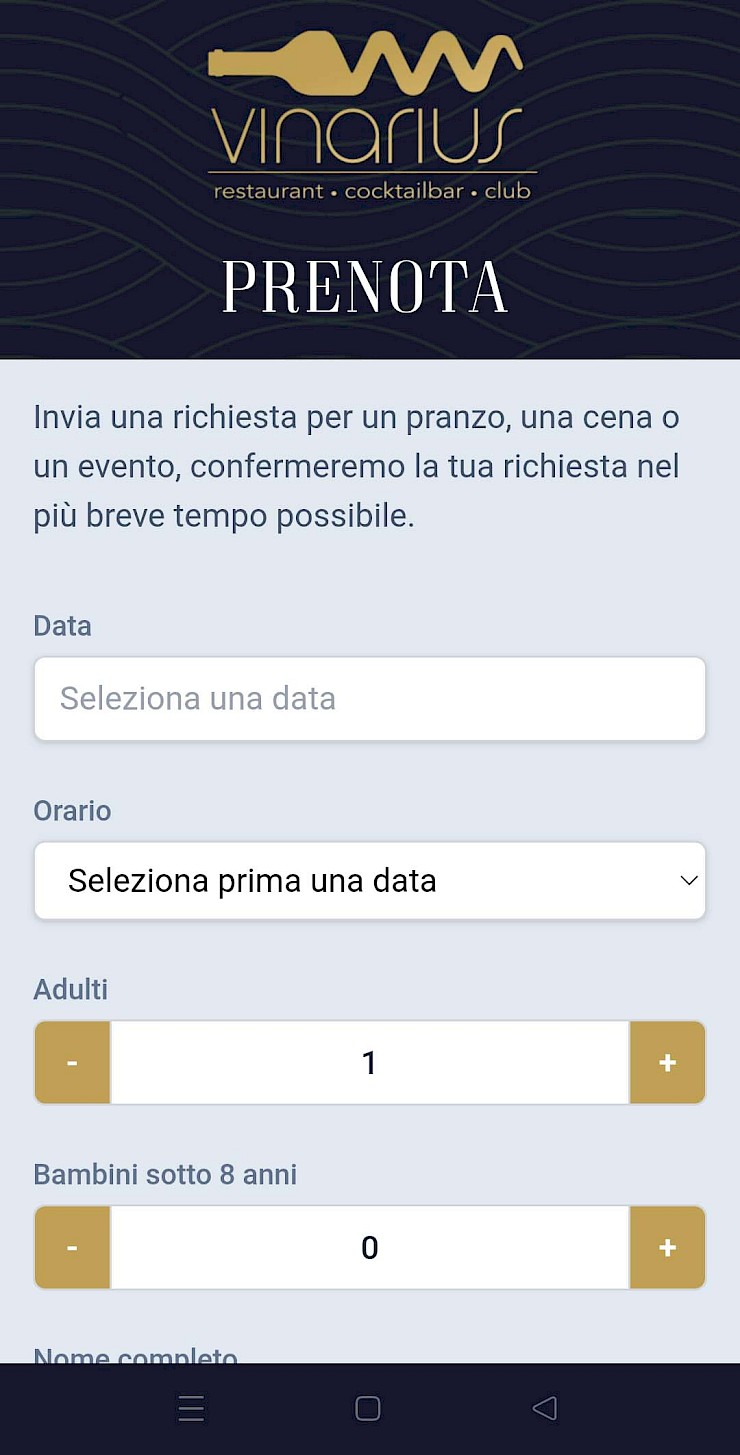Increase Bambini sotto 8 anni count

click(x=668, y=1247)
